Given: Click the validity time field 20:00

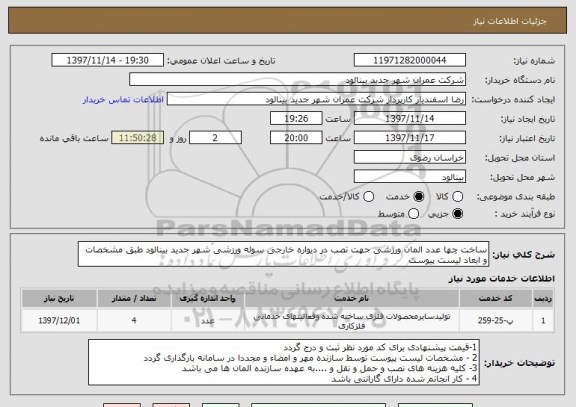Looking at the screenshot, I should [x=296, y=138].
